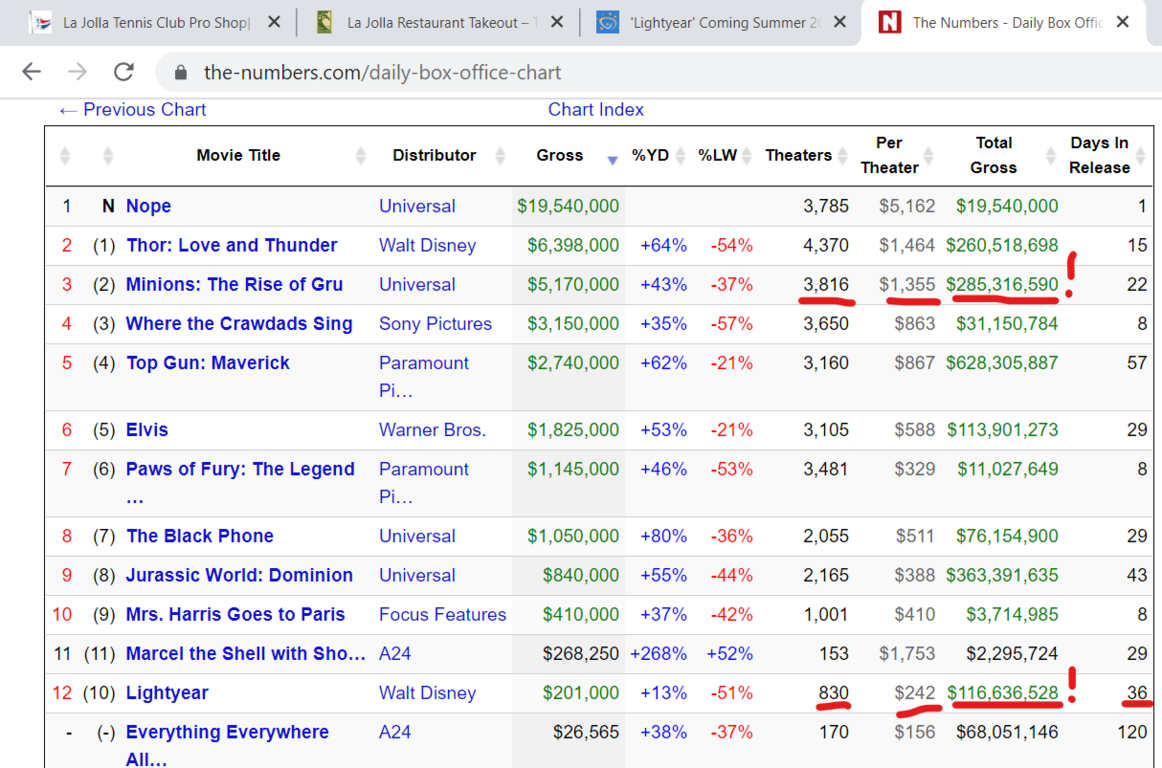
Task: Click the browser back arrow
Action: click(x=32, y=72)
